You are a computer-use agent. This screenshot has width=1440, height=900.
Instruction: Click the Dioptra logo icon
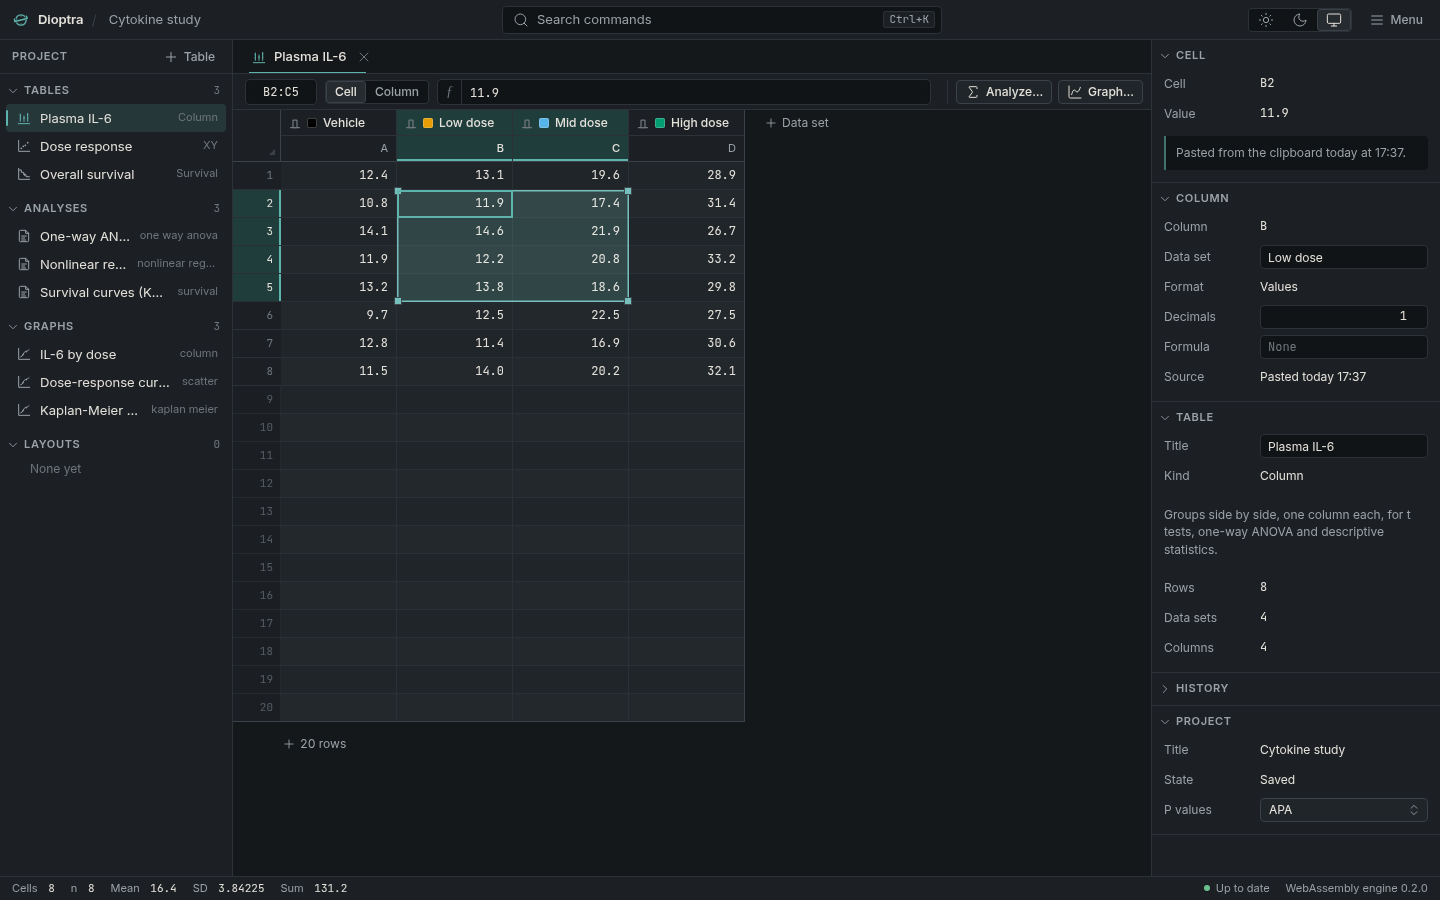tap(21, 20)
